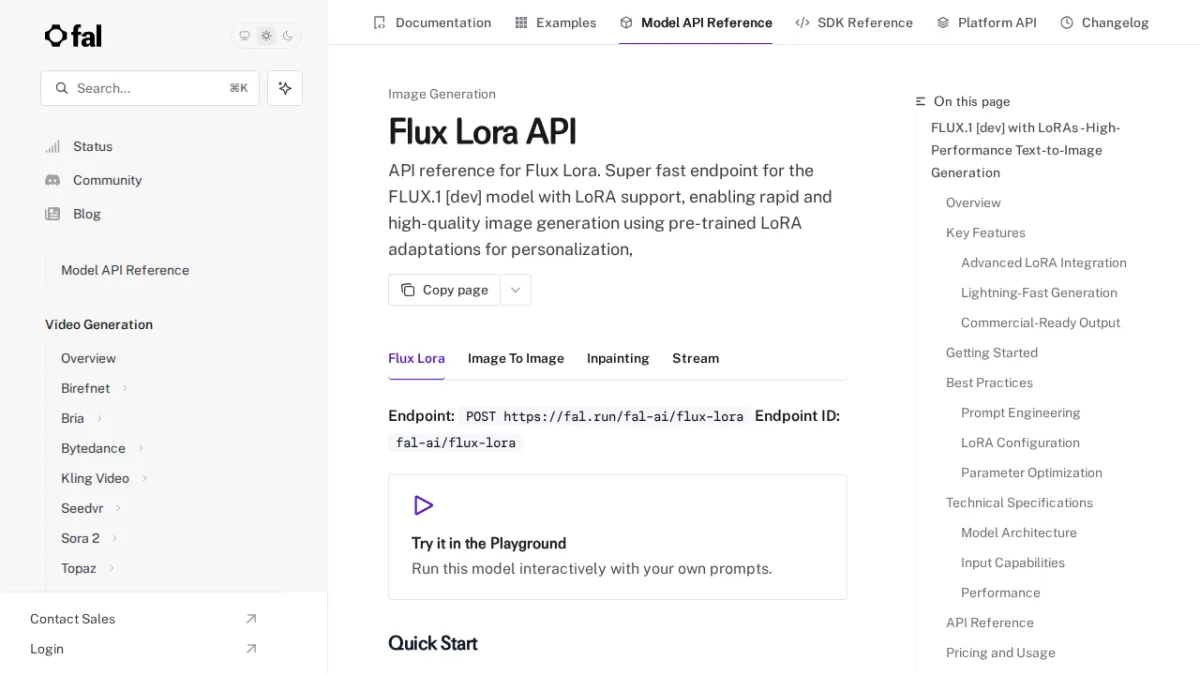Screen dimensions: 1200x675
Task: Jump to Getting Started section
Action: point(992,352)
